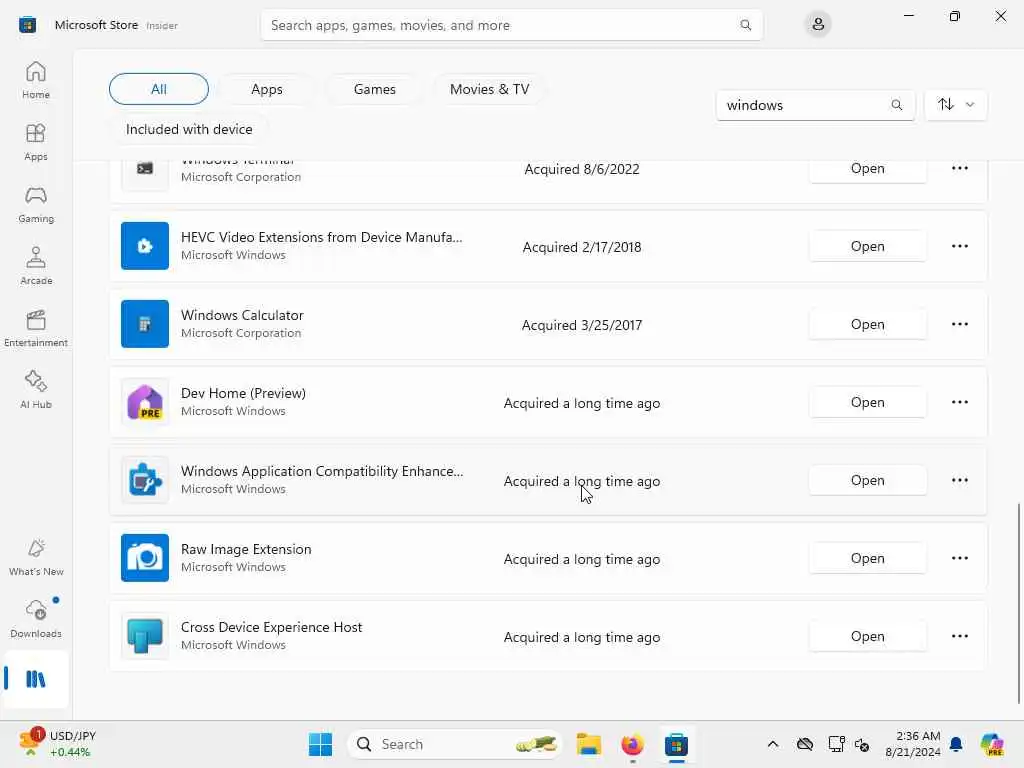Open Windows Terminal app
This screenshot has height=768, width=1024.
[x=867, y=168]
